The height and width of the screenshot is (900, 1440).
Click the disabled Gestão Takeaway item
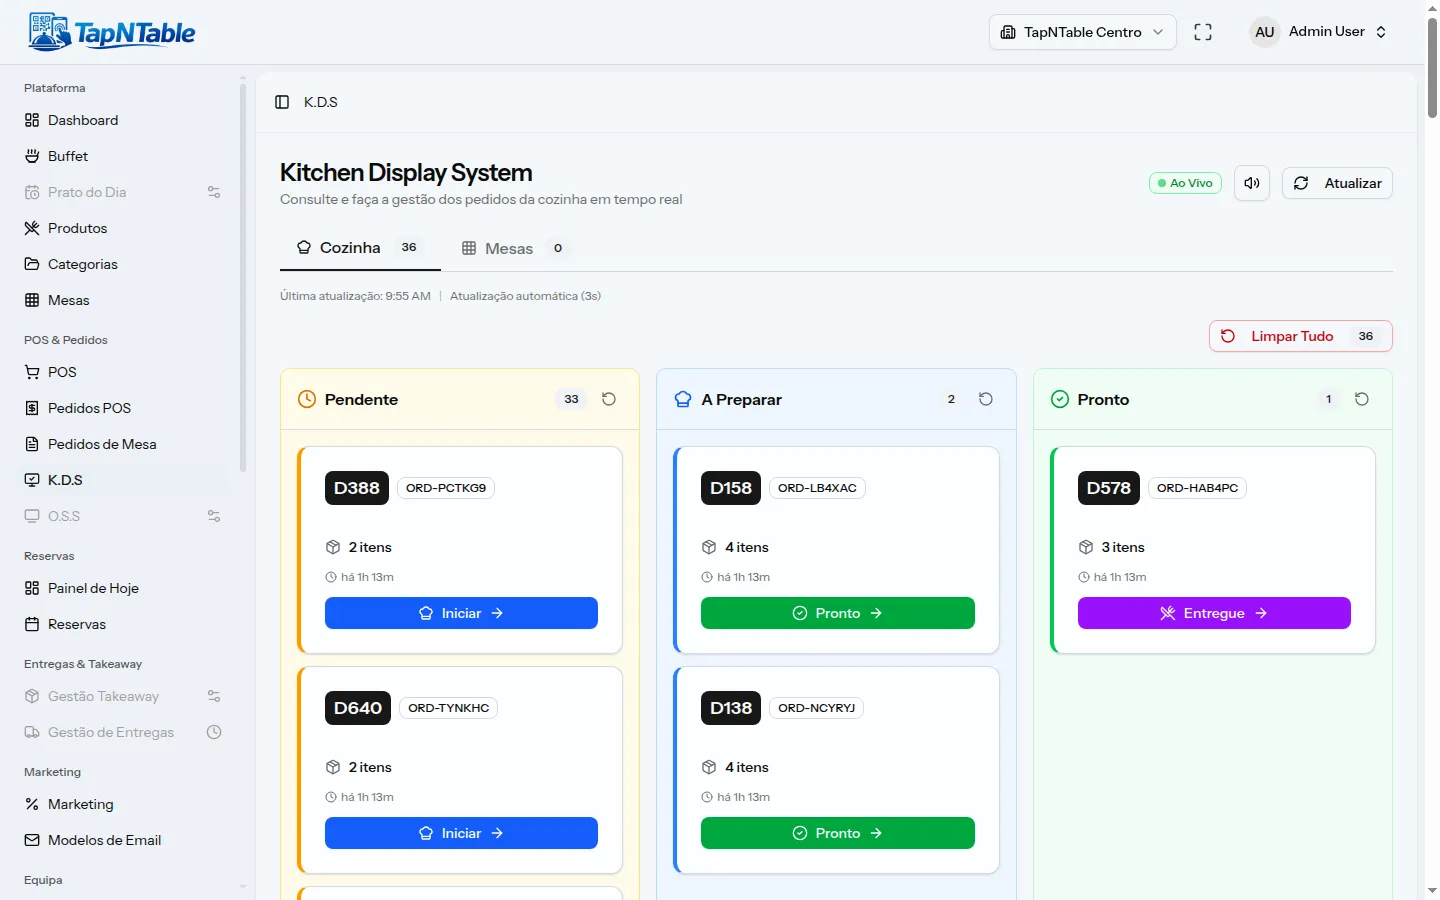click(x=122, y=696)
